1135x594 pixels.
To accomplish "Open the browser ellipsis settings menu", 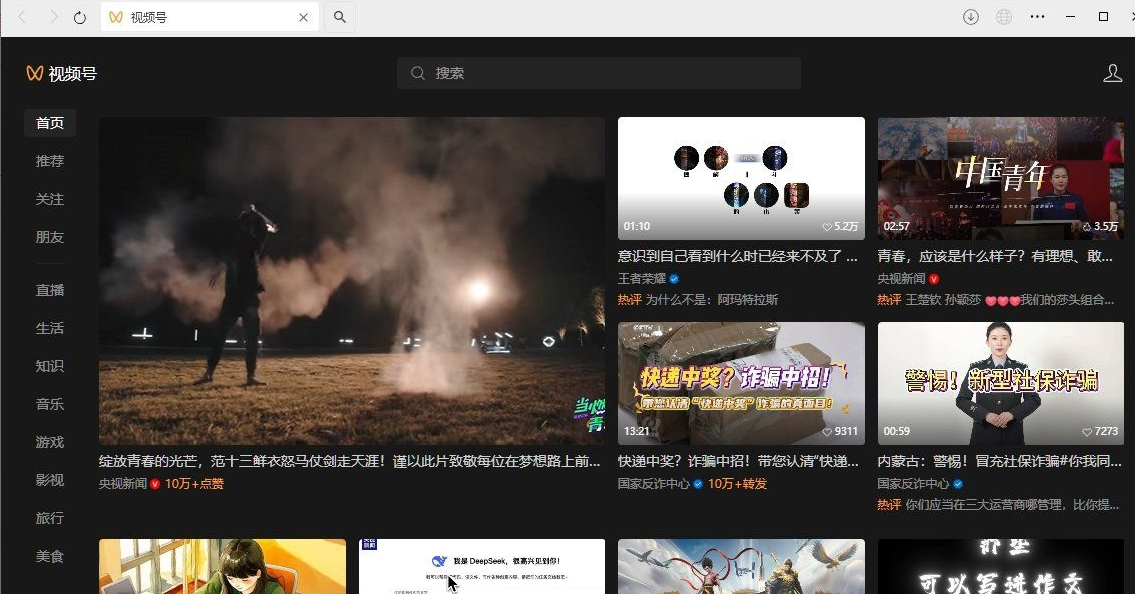I will point(1037,17).
